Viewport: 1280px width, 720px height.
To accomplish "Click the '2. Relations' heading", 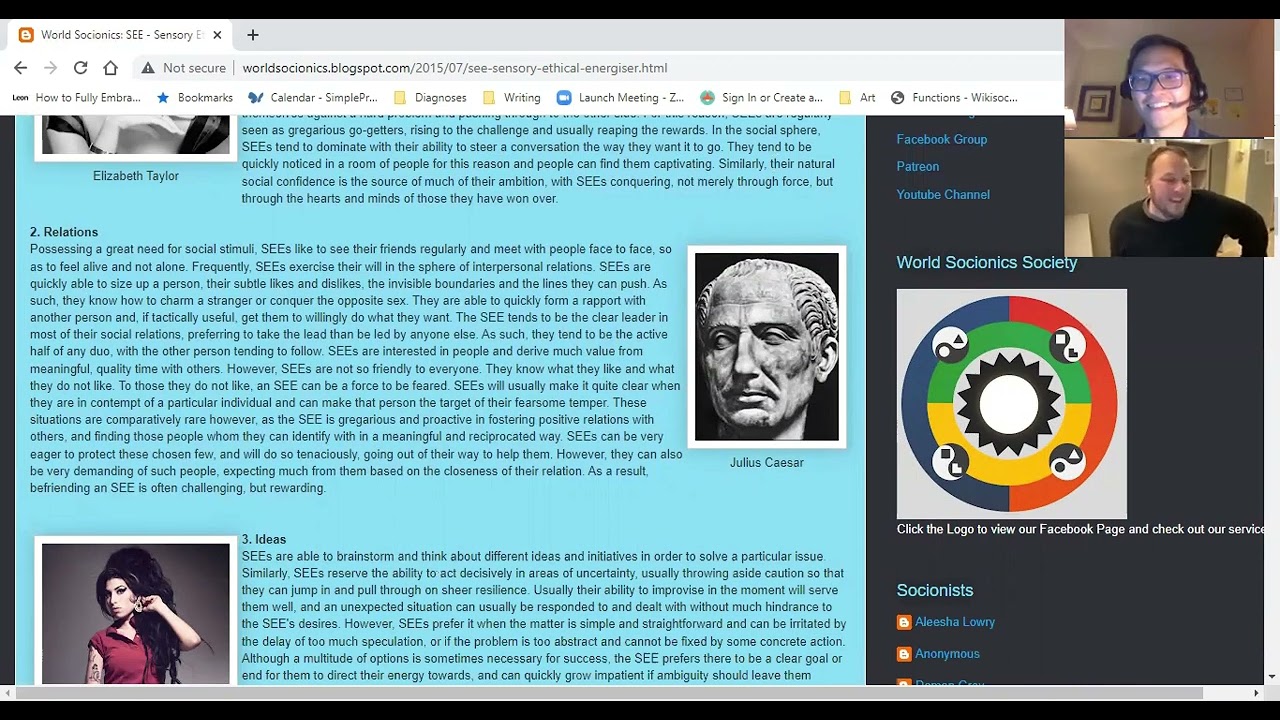I will click(64, 232).
